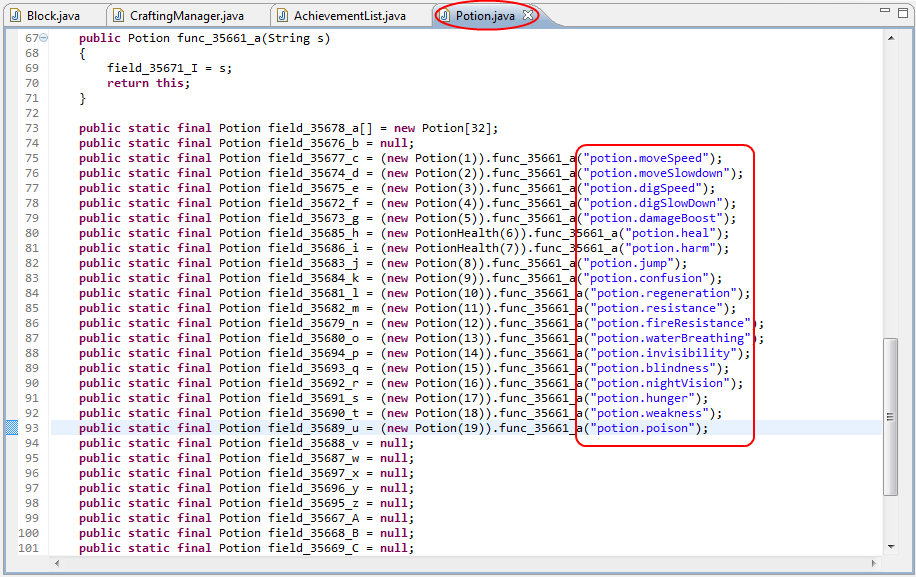Viewport: 916px width, 577px height.
Task: Click field_35671_I assignment on line 69
Action: tap(169, 68)
